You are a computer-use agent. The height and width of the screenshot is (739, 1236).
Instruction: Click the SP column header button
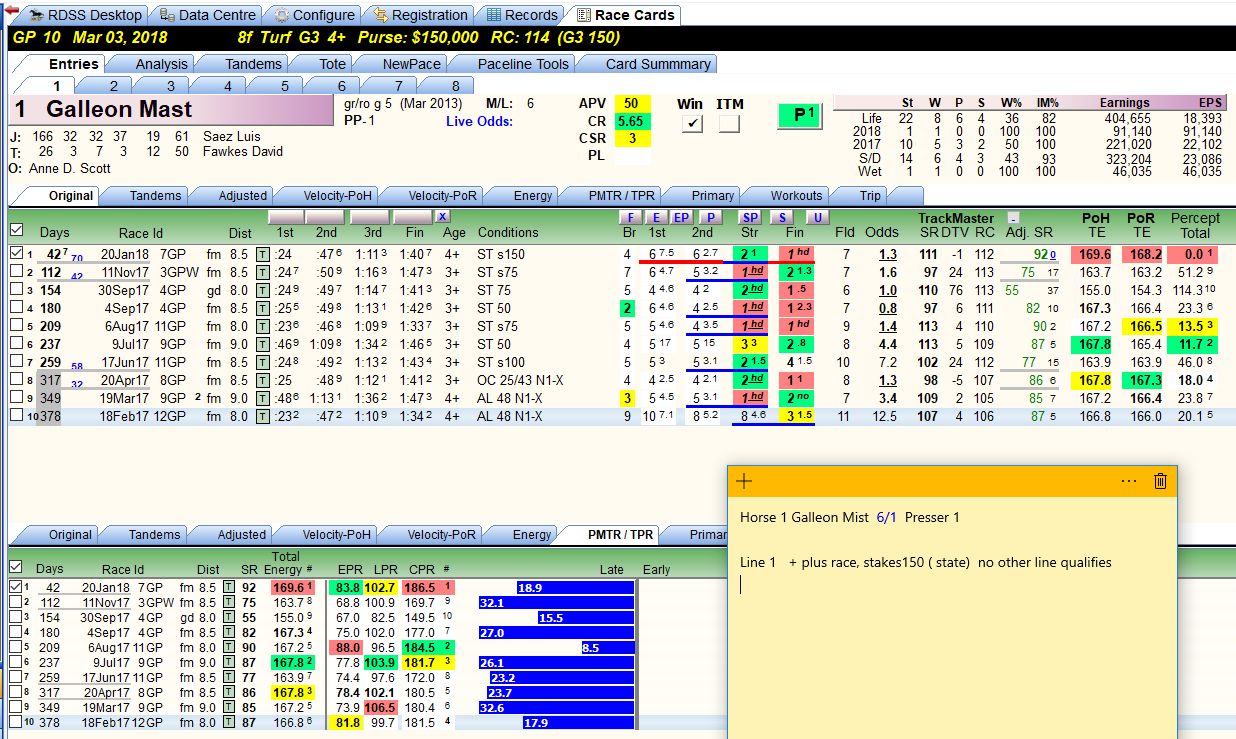coord(750,216)
